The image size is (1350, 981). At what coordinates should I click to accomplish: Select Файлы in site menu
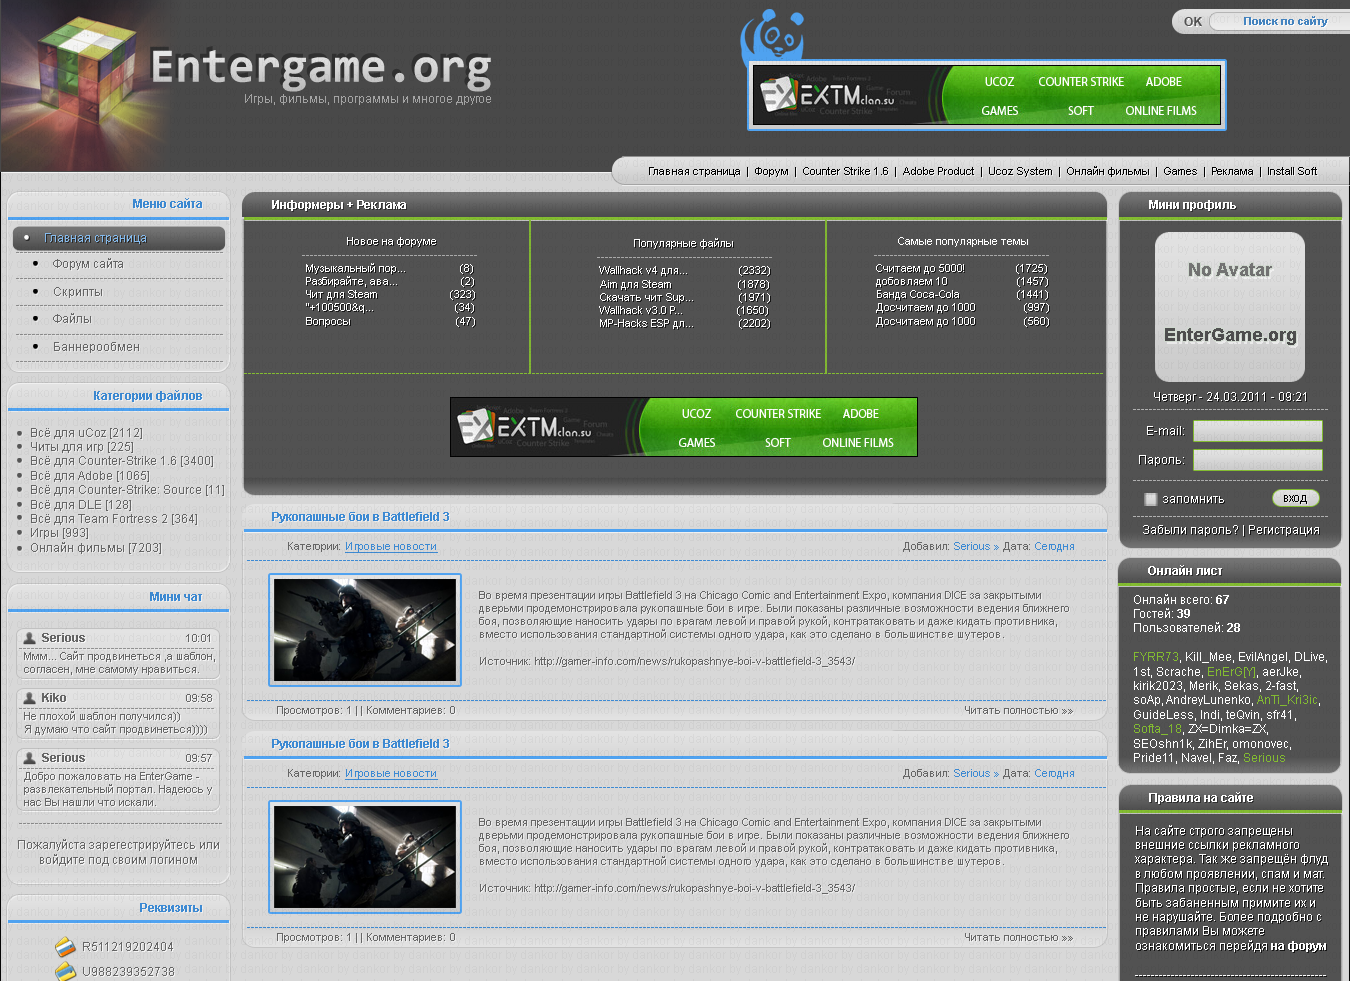pyautogui.click(x=72, y=319)
